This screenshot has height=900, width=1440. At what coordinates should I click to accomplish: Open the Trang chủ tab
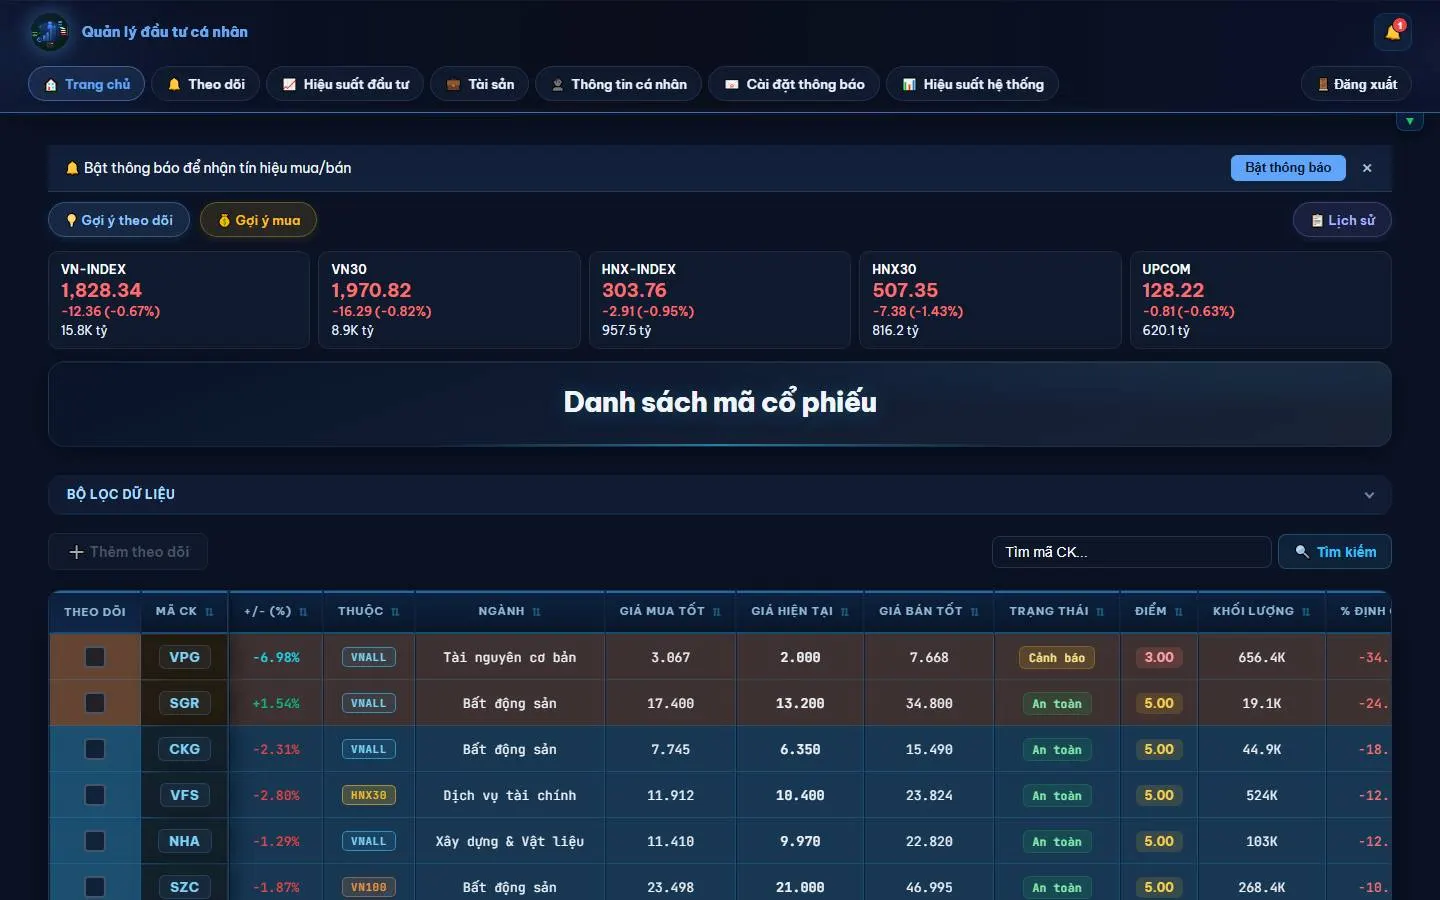click(87, 84)
